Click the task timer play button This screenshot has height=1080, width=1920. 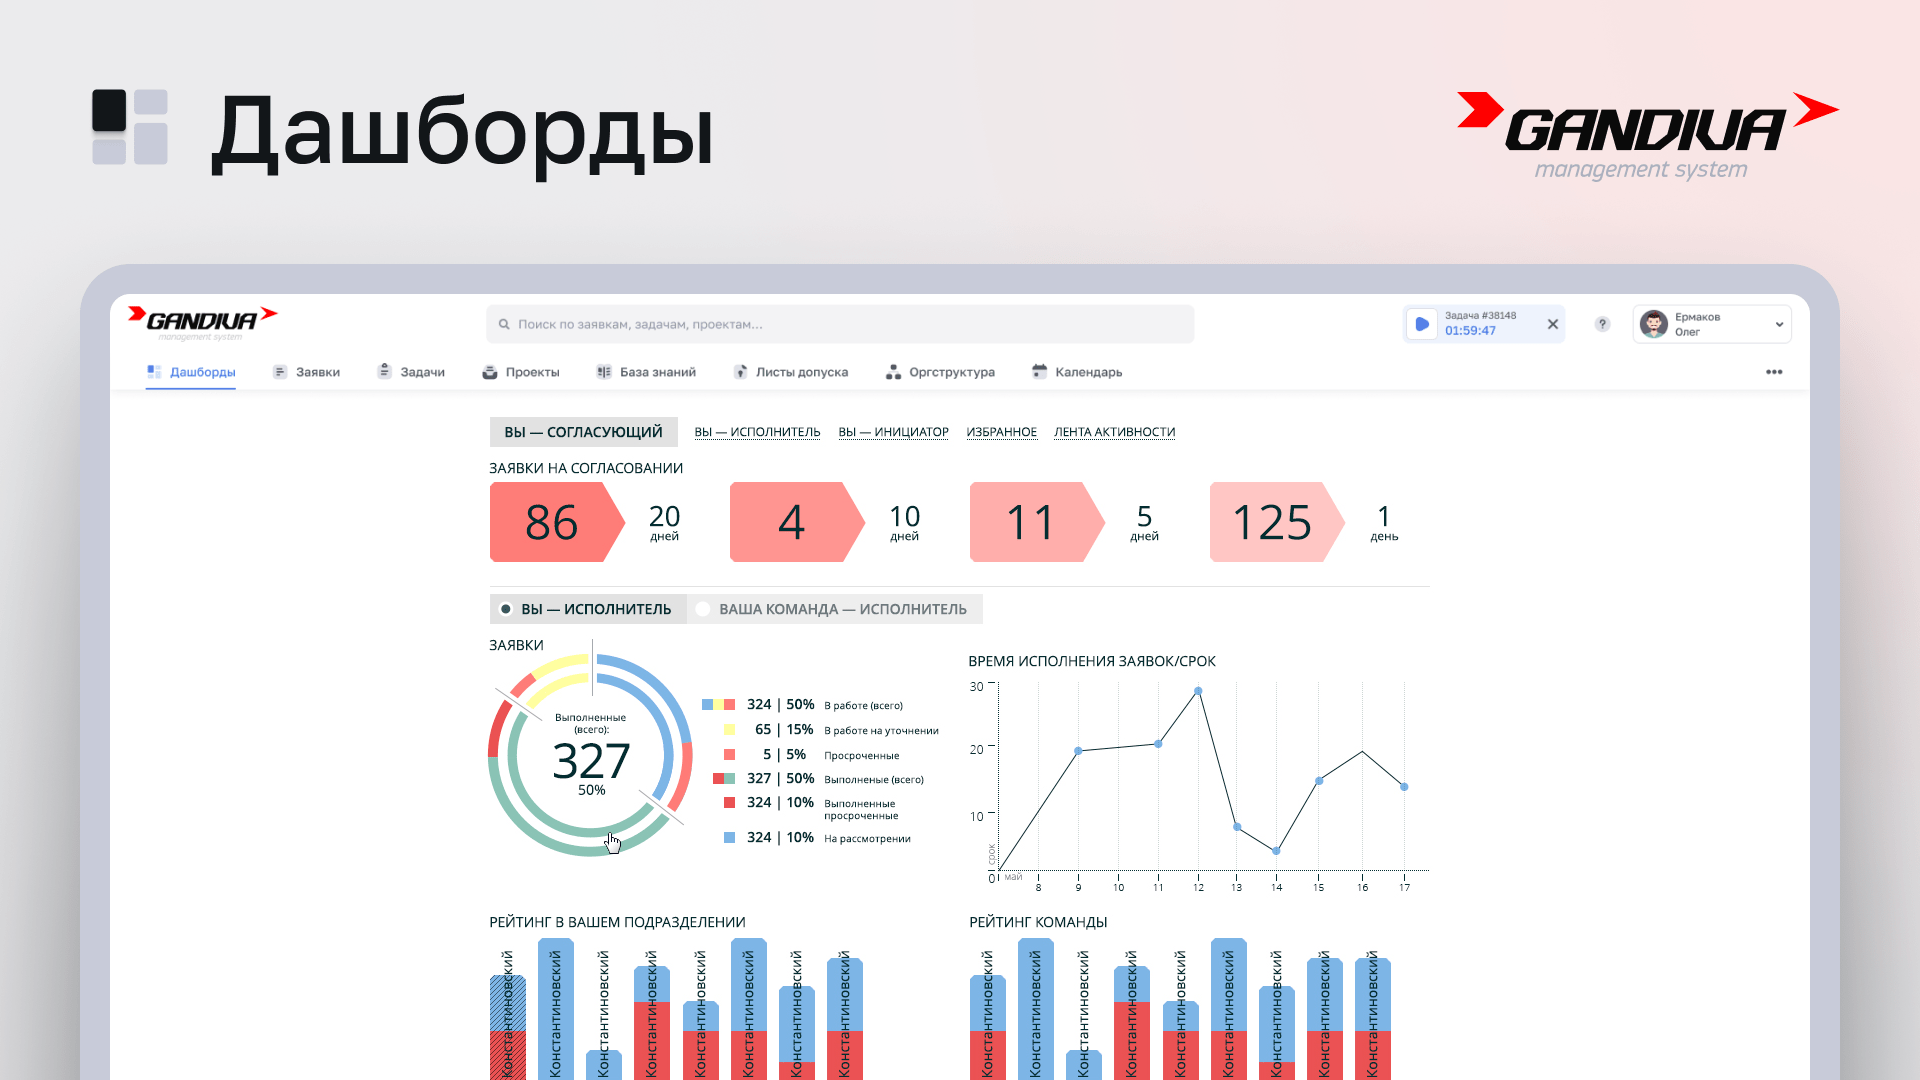click(1422, 324)
